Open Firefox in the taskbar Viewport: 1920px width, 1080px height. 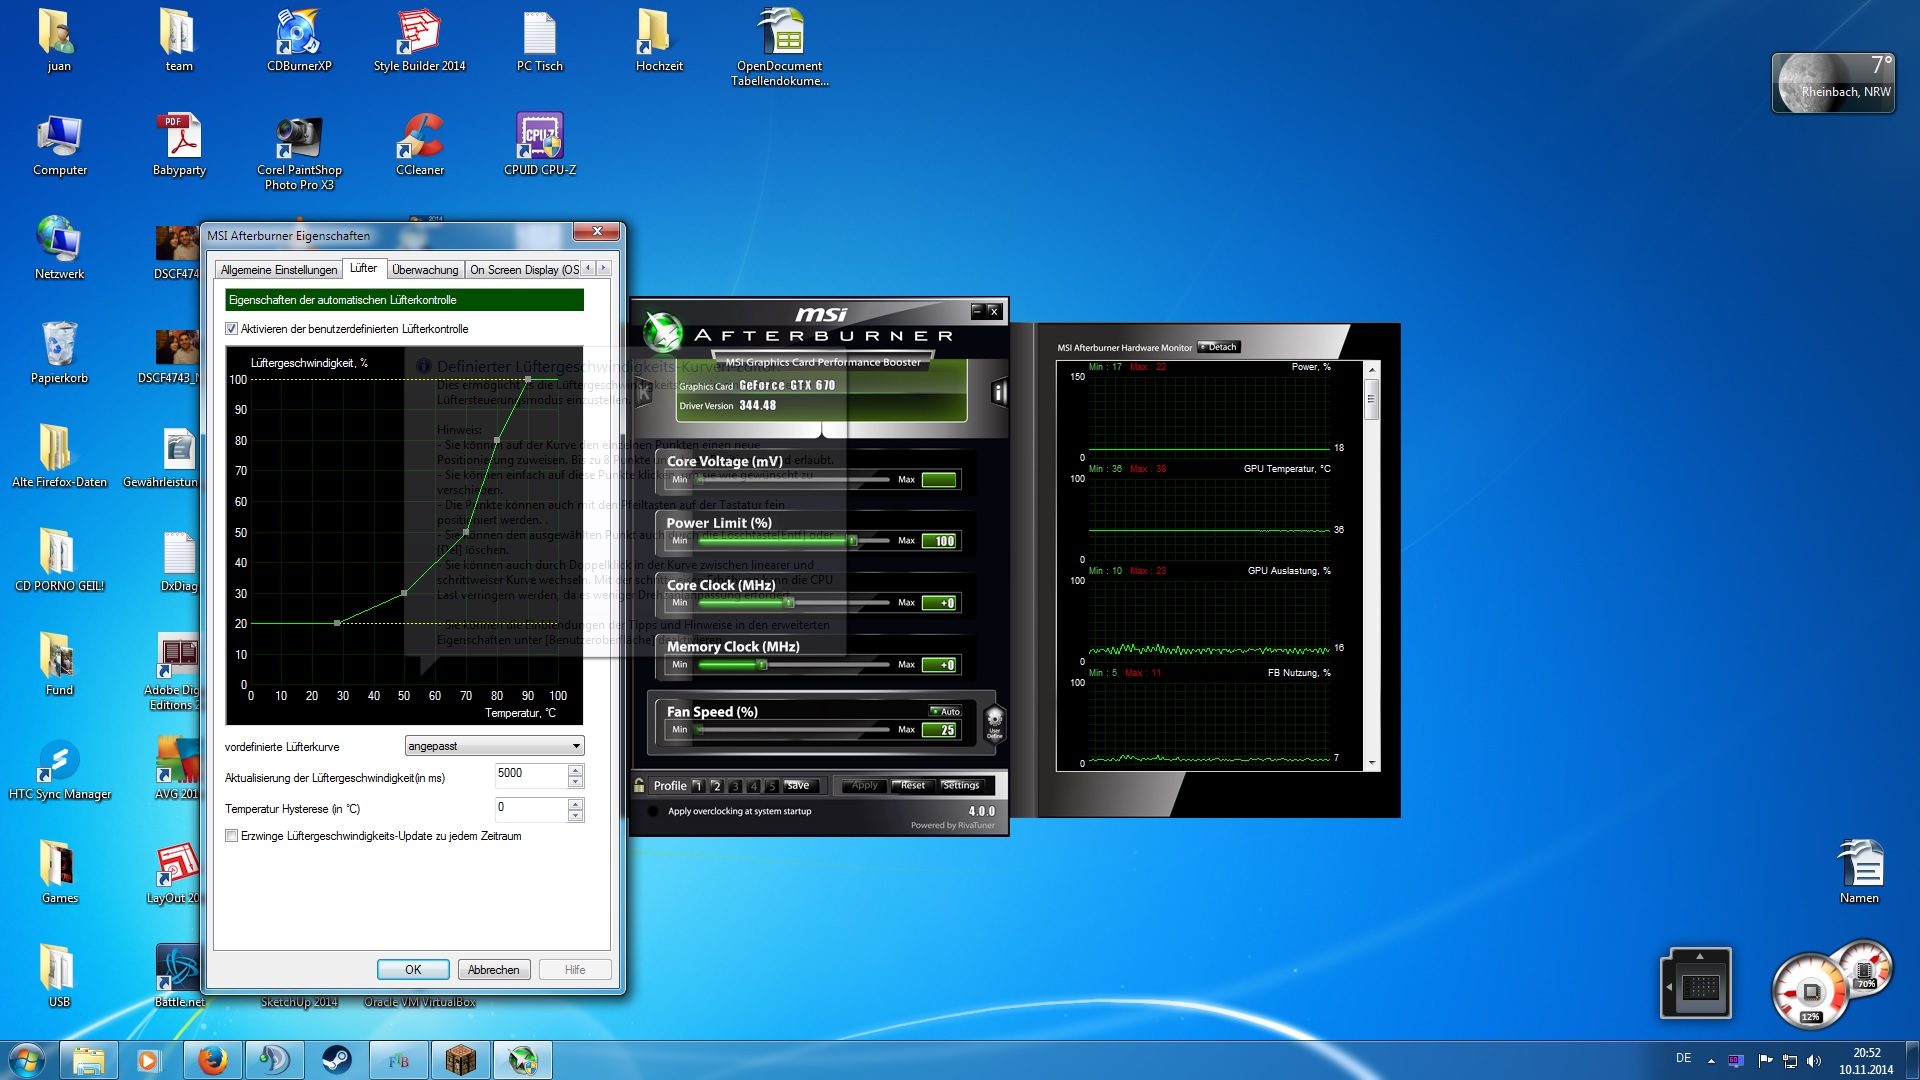[x=212, y=1060]
